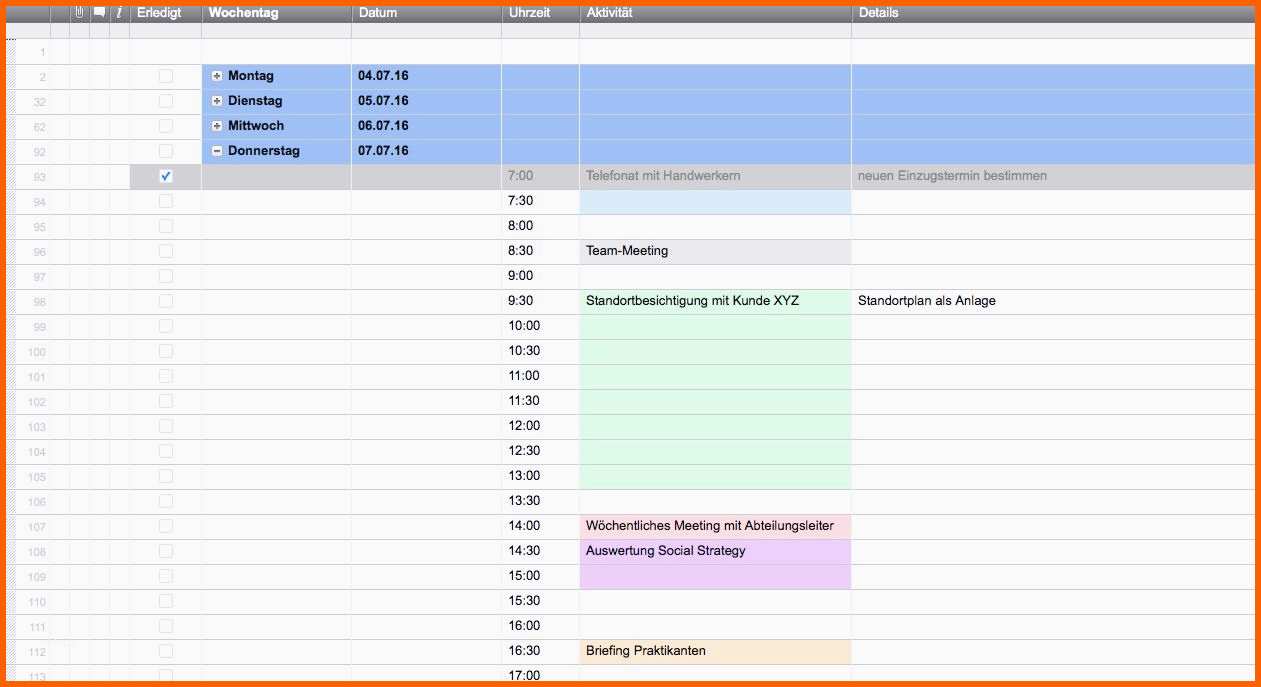Select the Briefing Praktikanten cell
This screenshot has height=687, width=1261.
click(716, 651)
